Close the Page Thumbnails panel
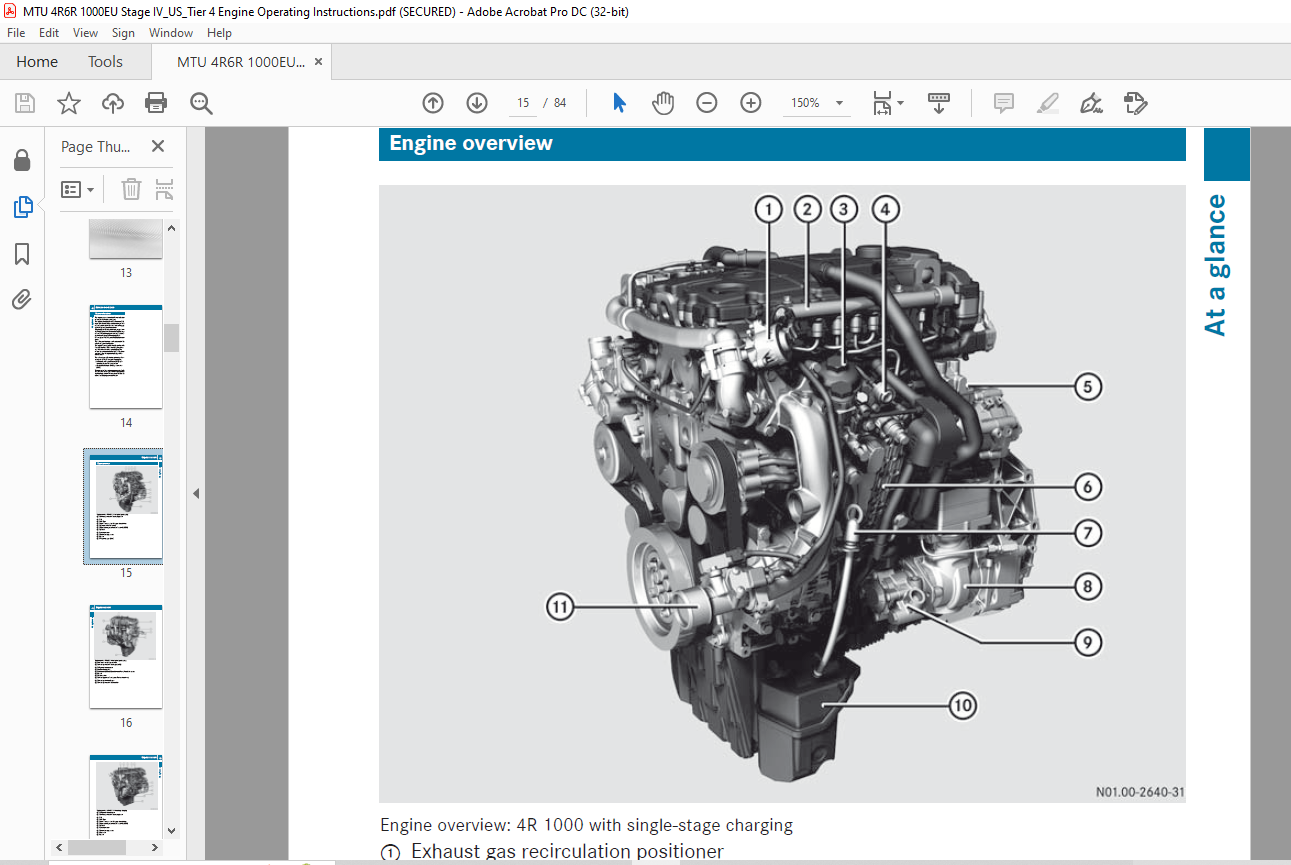 (x=158, y=146)
